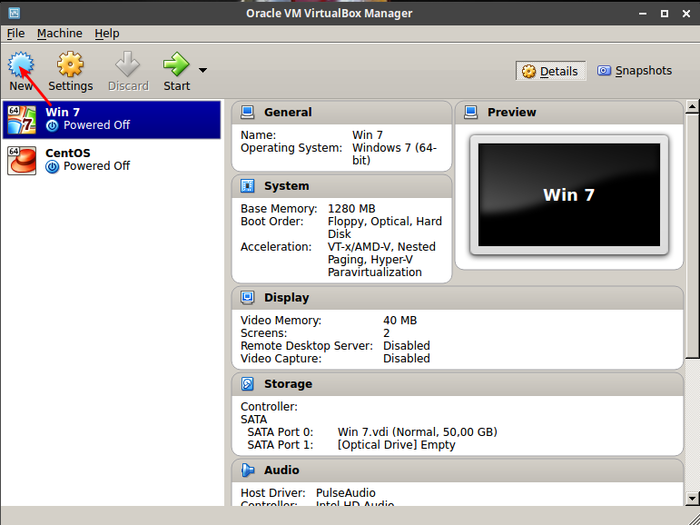Open the System section header
Image resolution: width=700 pixels, height=525 pixels.
[x=342, y=186]
